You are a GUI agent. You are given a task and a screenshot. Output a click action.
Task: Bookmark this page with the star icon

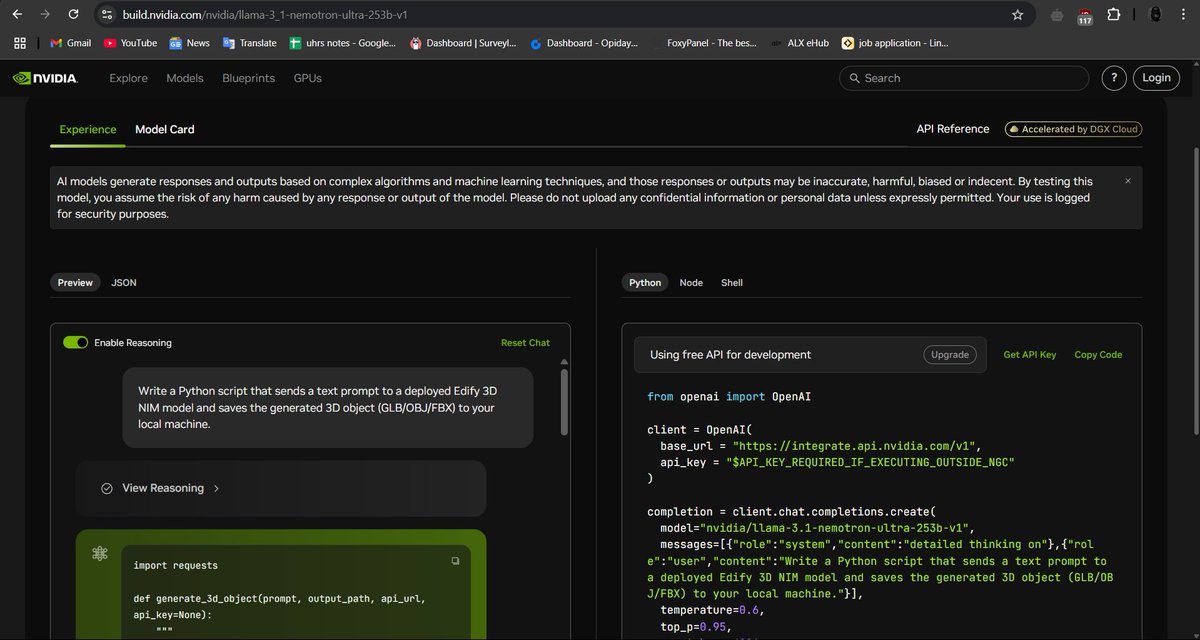point(1017,15)
